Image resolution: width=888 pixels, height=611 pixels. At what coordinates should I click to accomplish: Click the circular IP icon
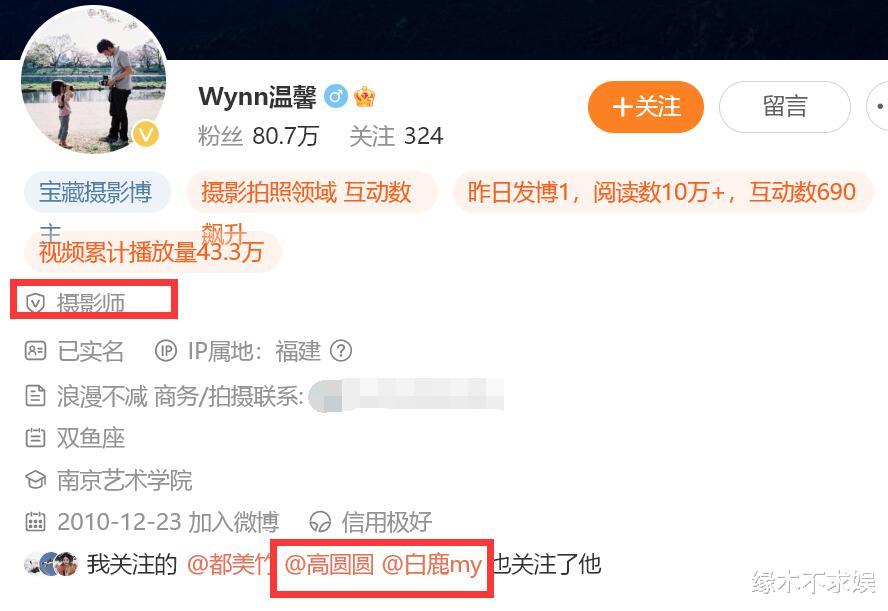[x=166, y=351]
